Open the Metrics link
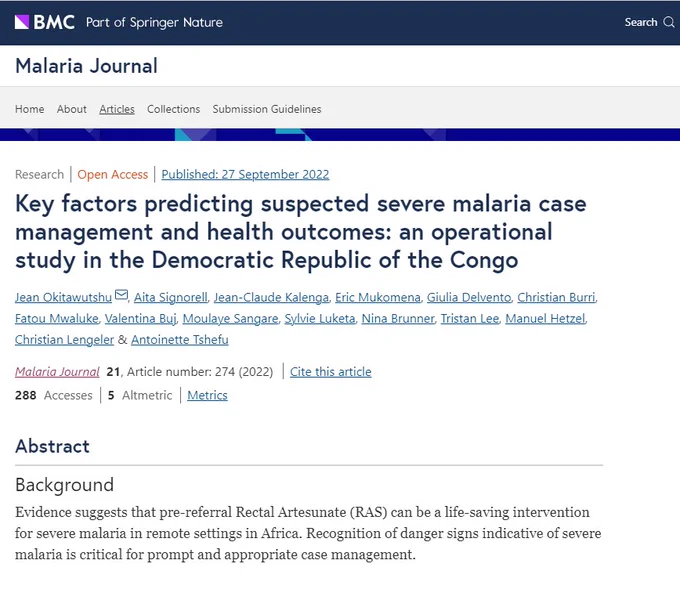The height and width of the screenshot is (589, 680). pyautogui.click(x=207, y=395)
